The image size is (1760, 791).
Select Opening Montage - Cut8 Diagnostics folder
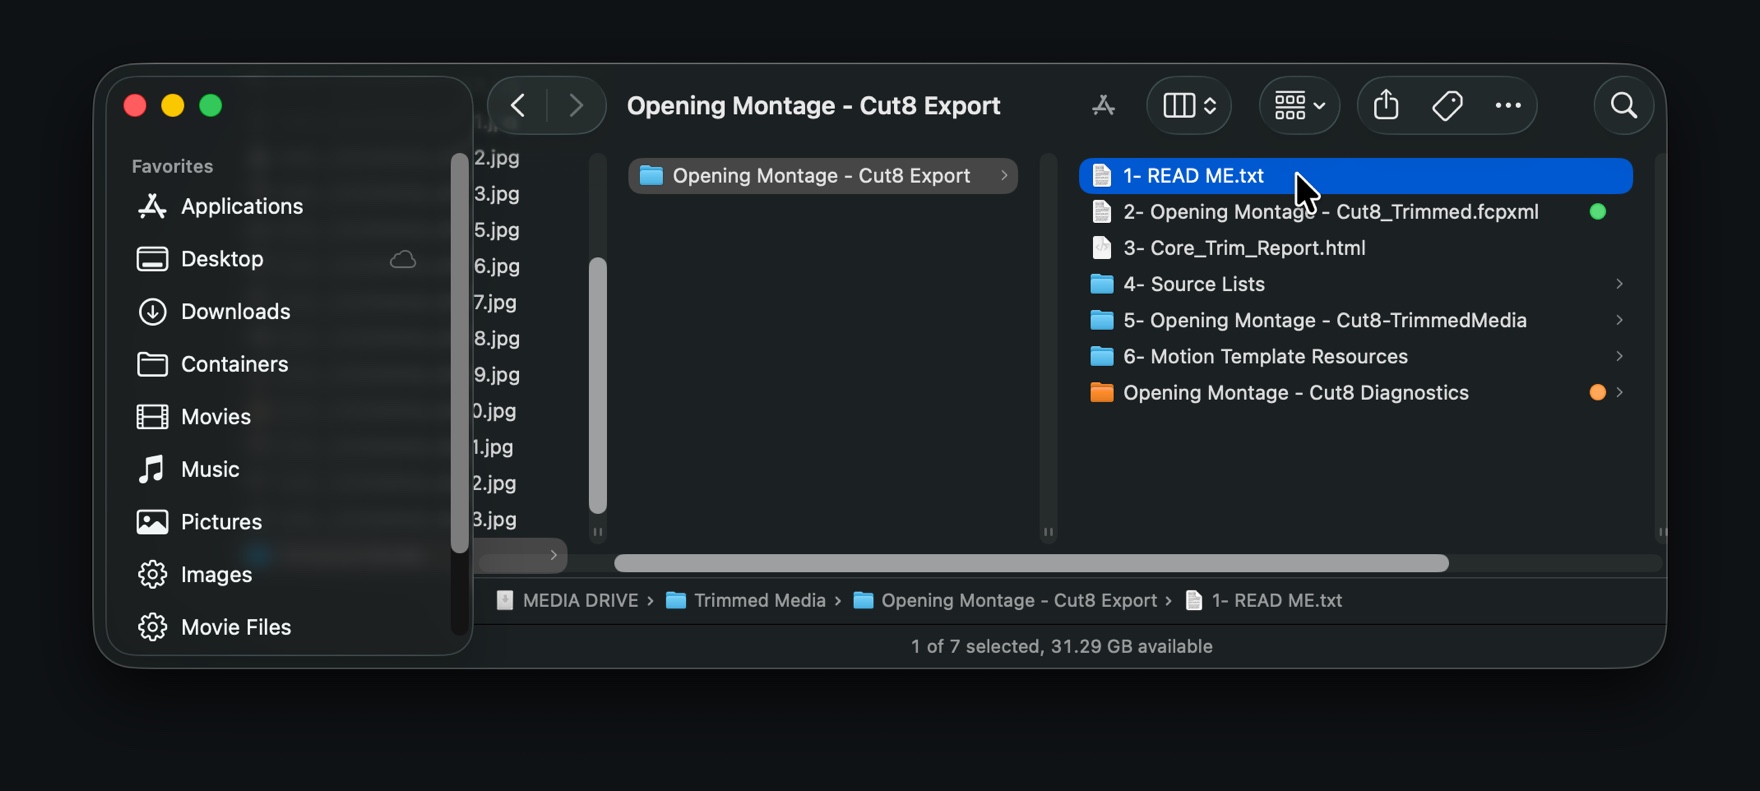[x=1356, y=393]
